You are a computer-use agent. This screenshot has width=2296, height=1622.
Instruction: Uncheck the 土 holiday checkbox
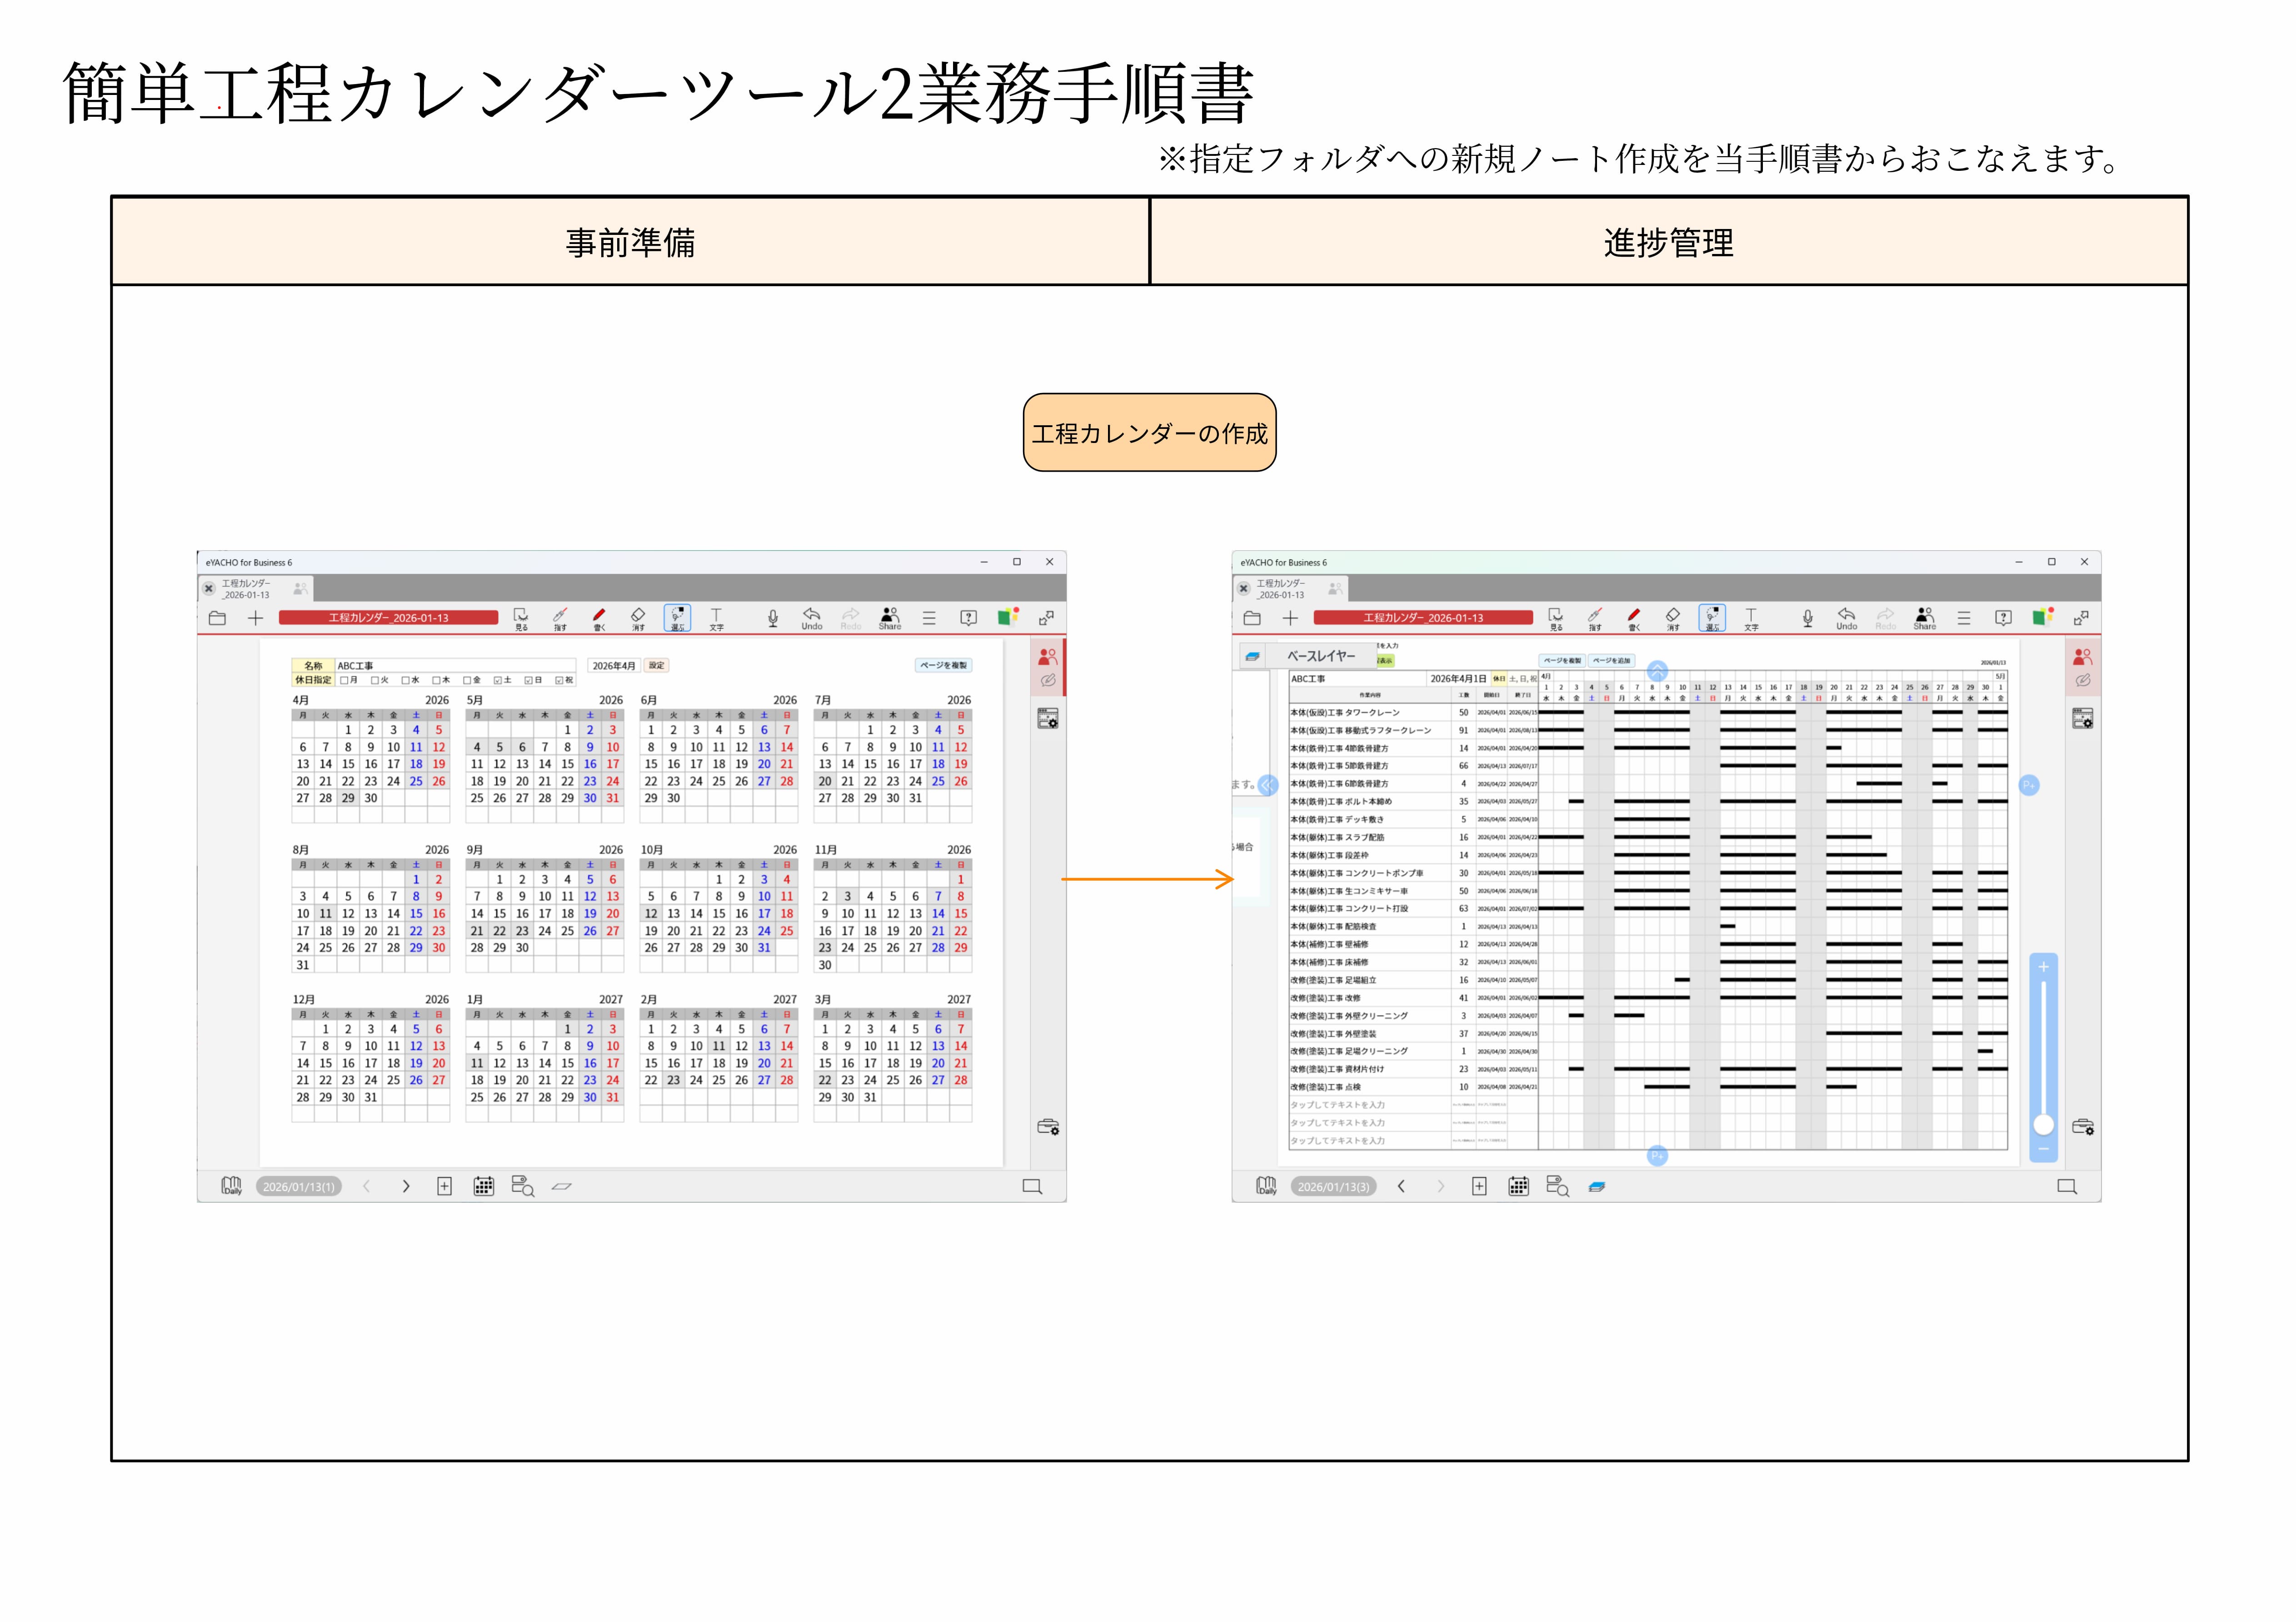click(x=497, y=680)
